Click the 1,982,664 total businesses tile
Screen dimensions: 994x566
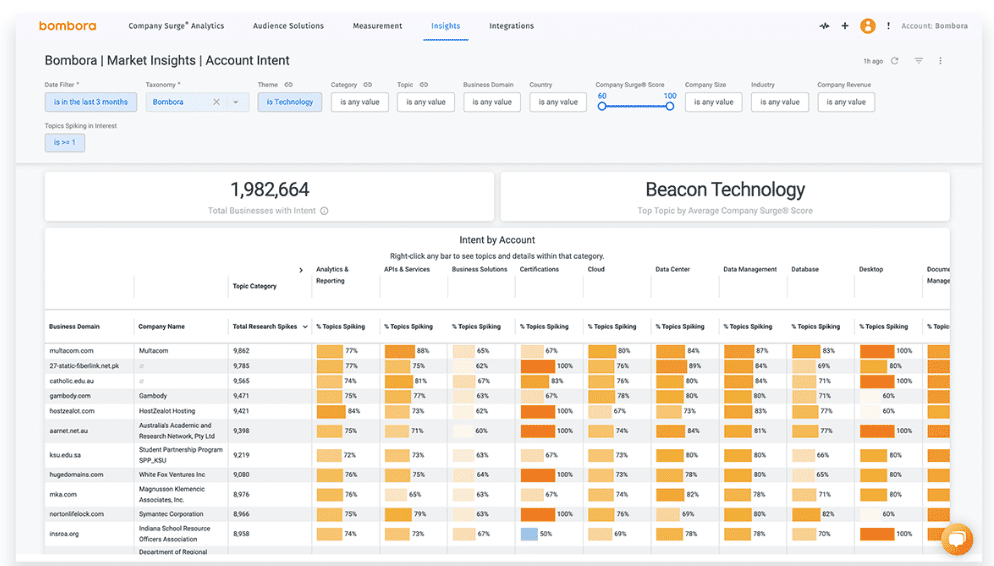coord(269,196)
